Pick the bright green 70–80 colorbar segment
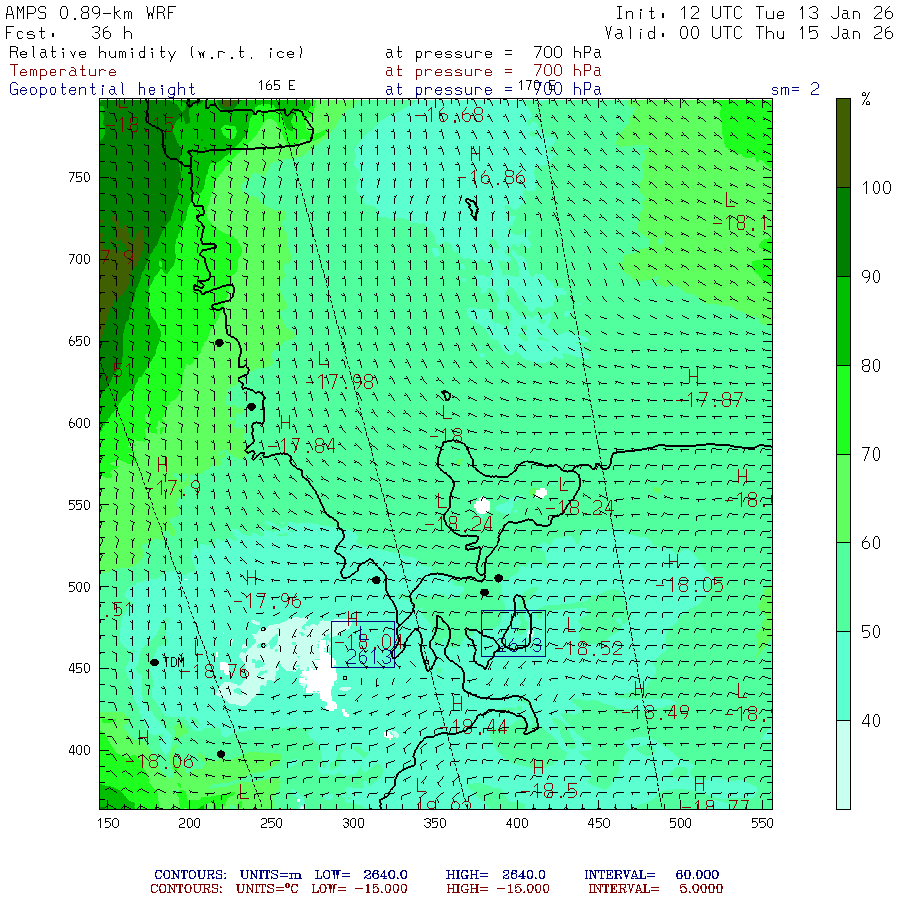The width and height of the screenshot is (900, 900). pyautogui.click(x=843, y=410)
